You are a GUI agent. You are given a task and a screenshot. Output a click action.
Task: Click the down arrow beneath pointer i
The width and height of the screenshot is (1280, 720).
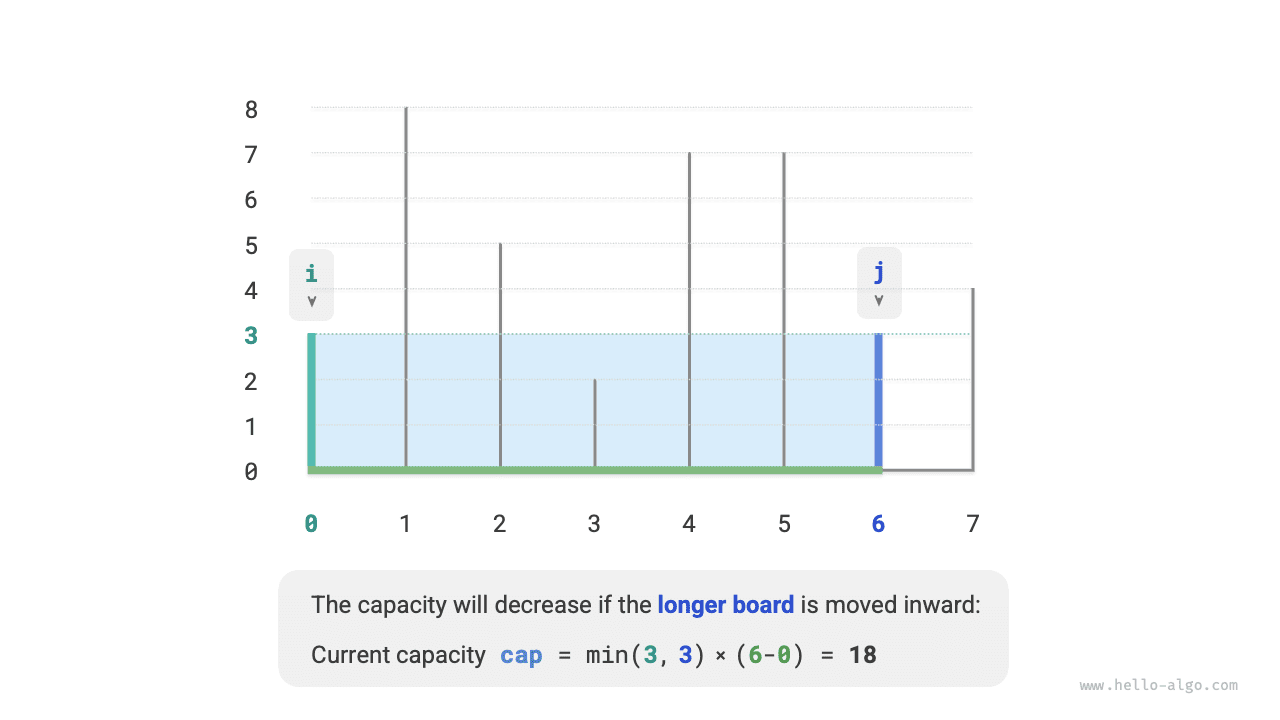point(311,301)
